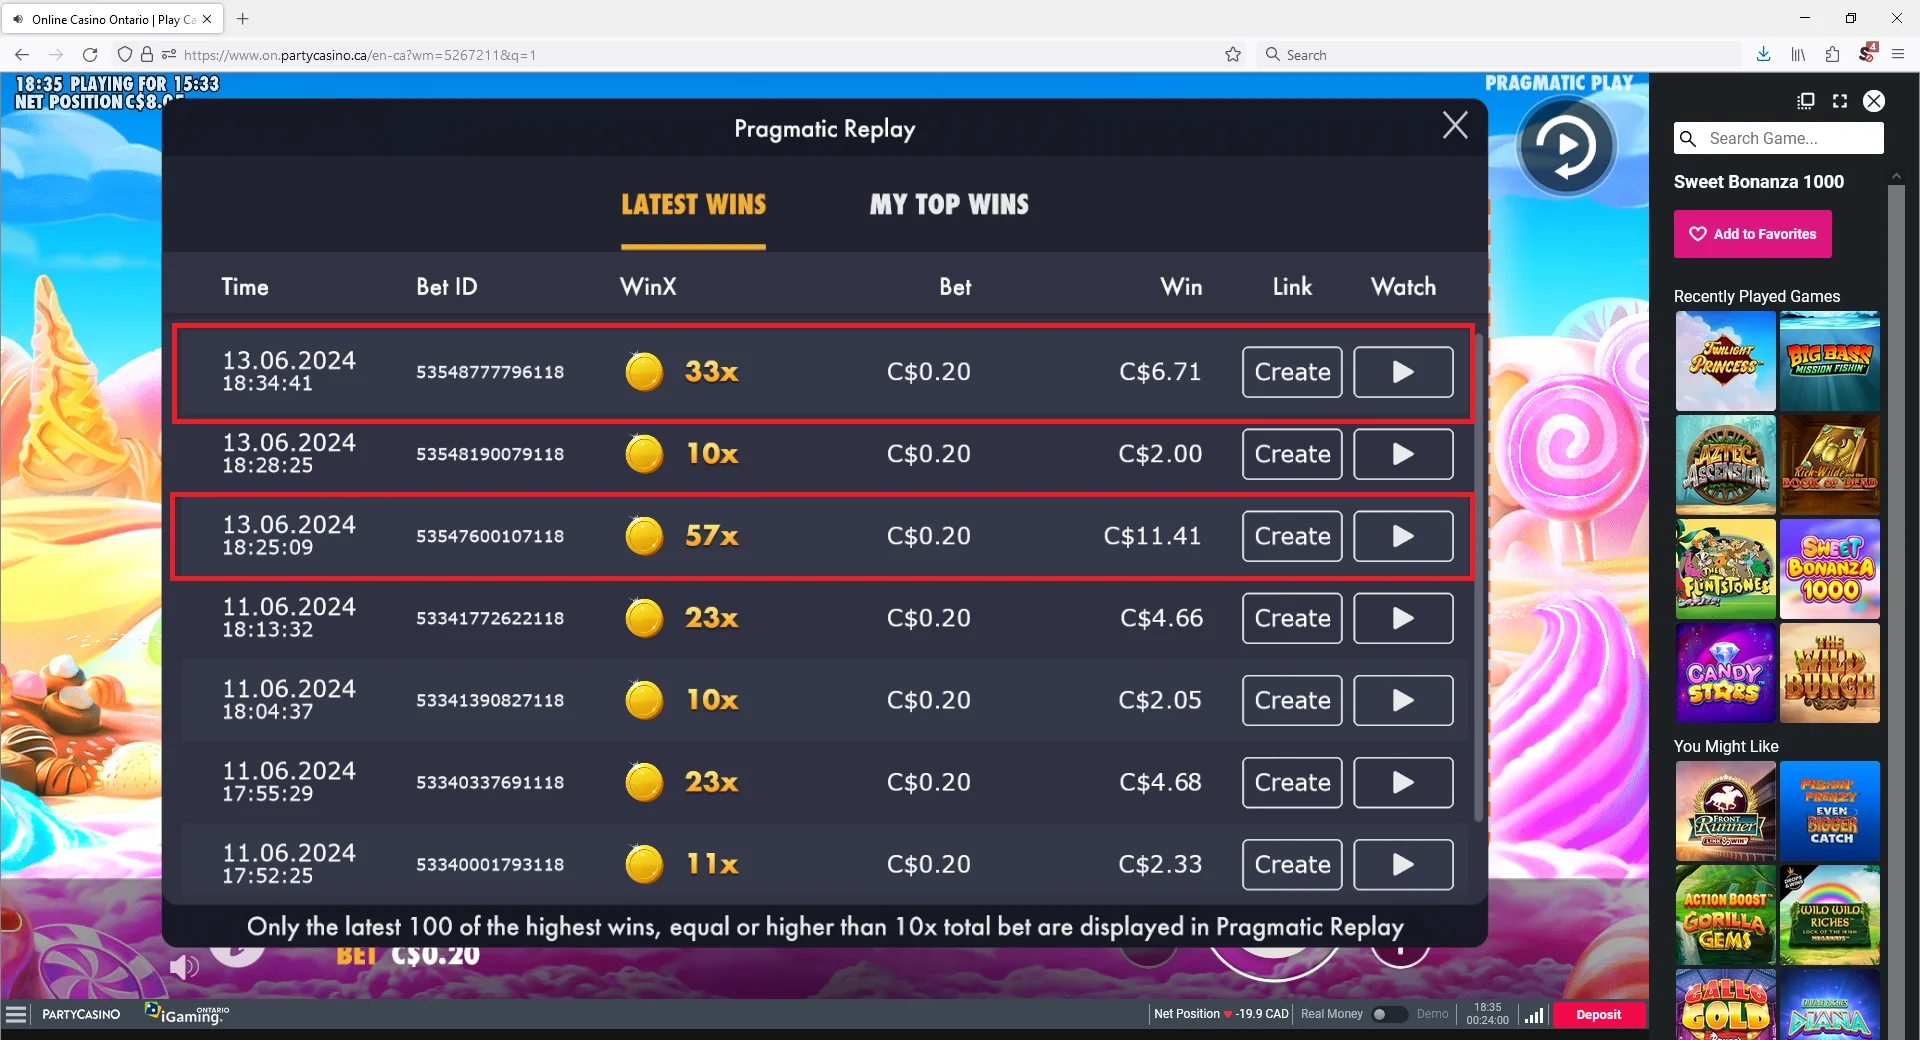This screenshot has width=1920, height=1040.
Task: Go back in browser history
Action: [22, 55]
